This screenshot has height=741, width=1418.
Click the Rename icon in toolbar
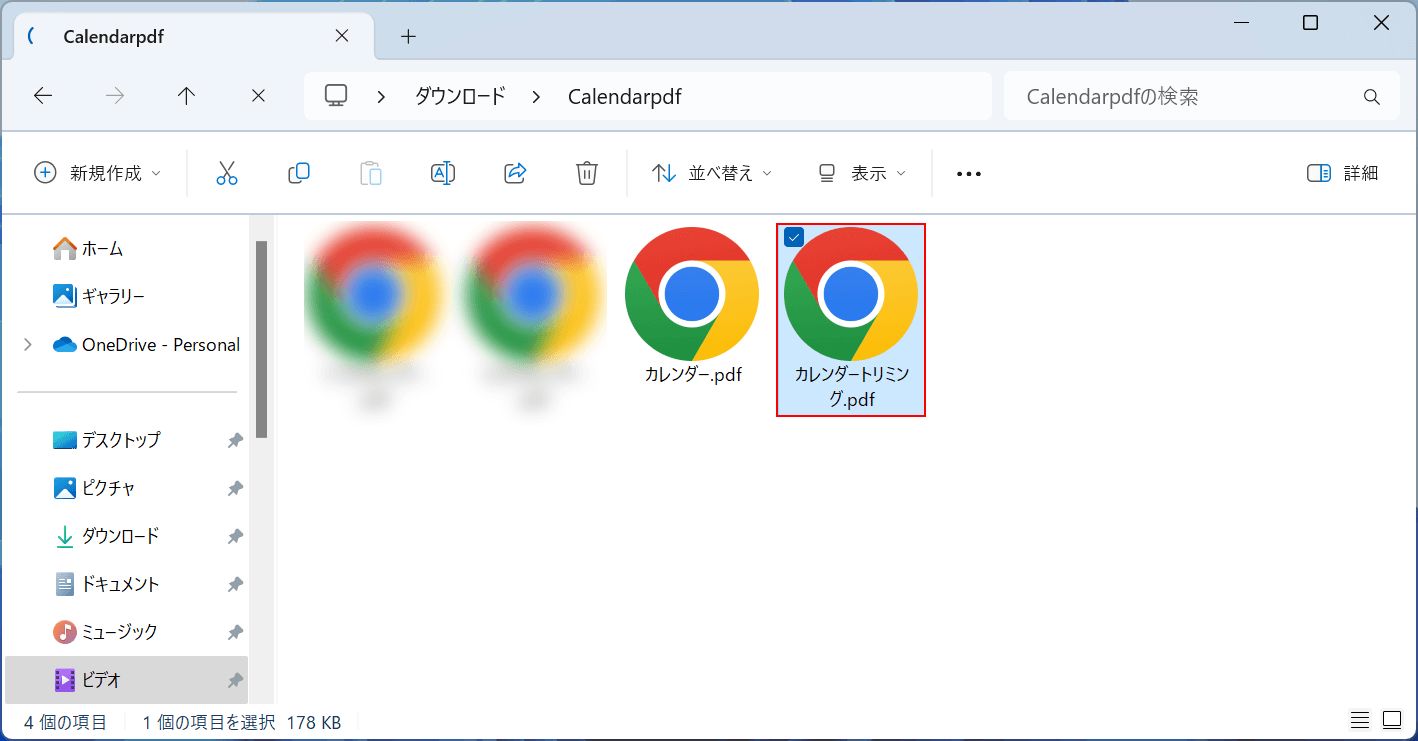(x=442, y=173)
